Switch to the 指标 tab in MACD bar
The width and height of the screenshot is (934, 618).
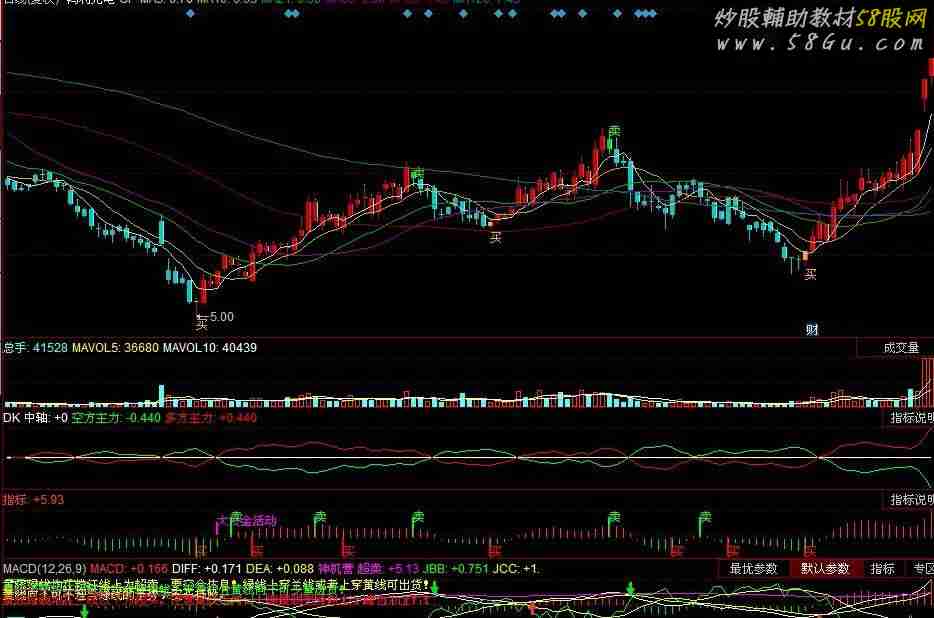click(x=882, y=569)
